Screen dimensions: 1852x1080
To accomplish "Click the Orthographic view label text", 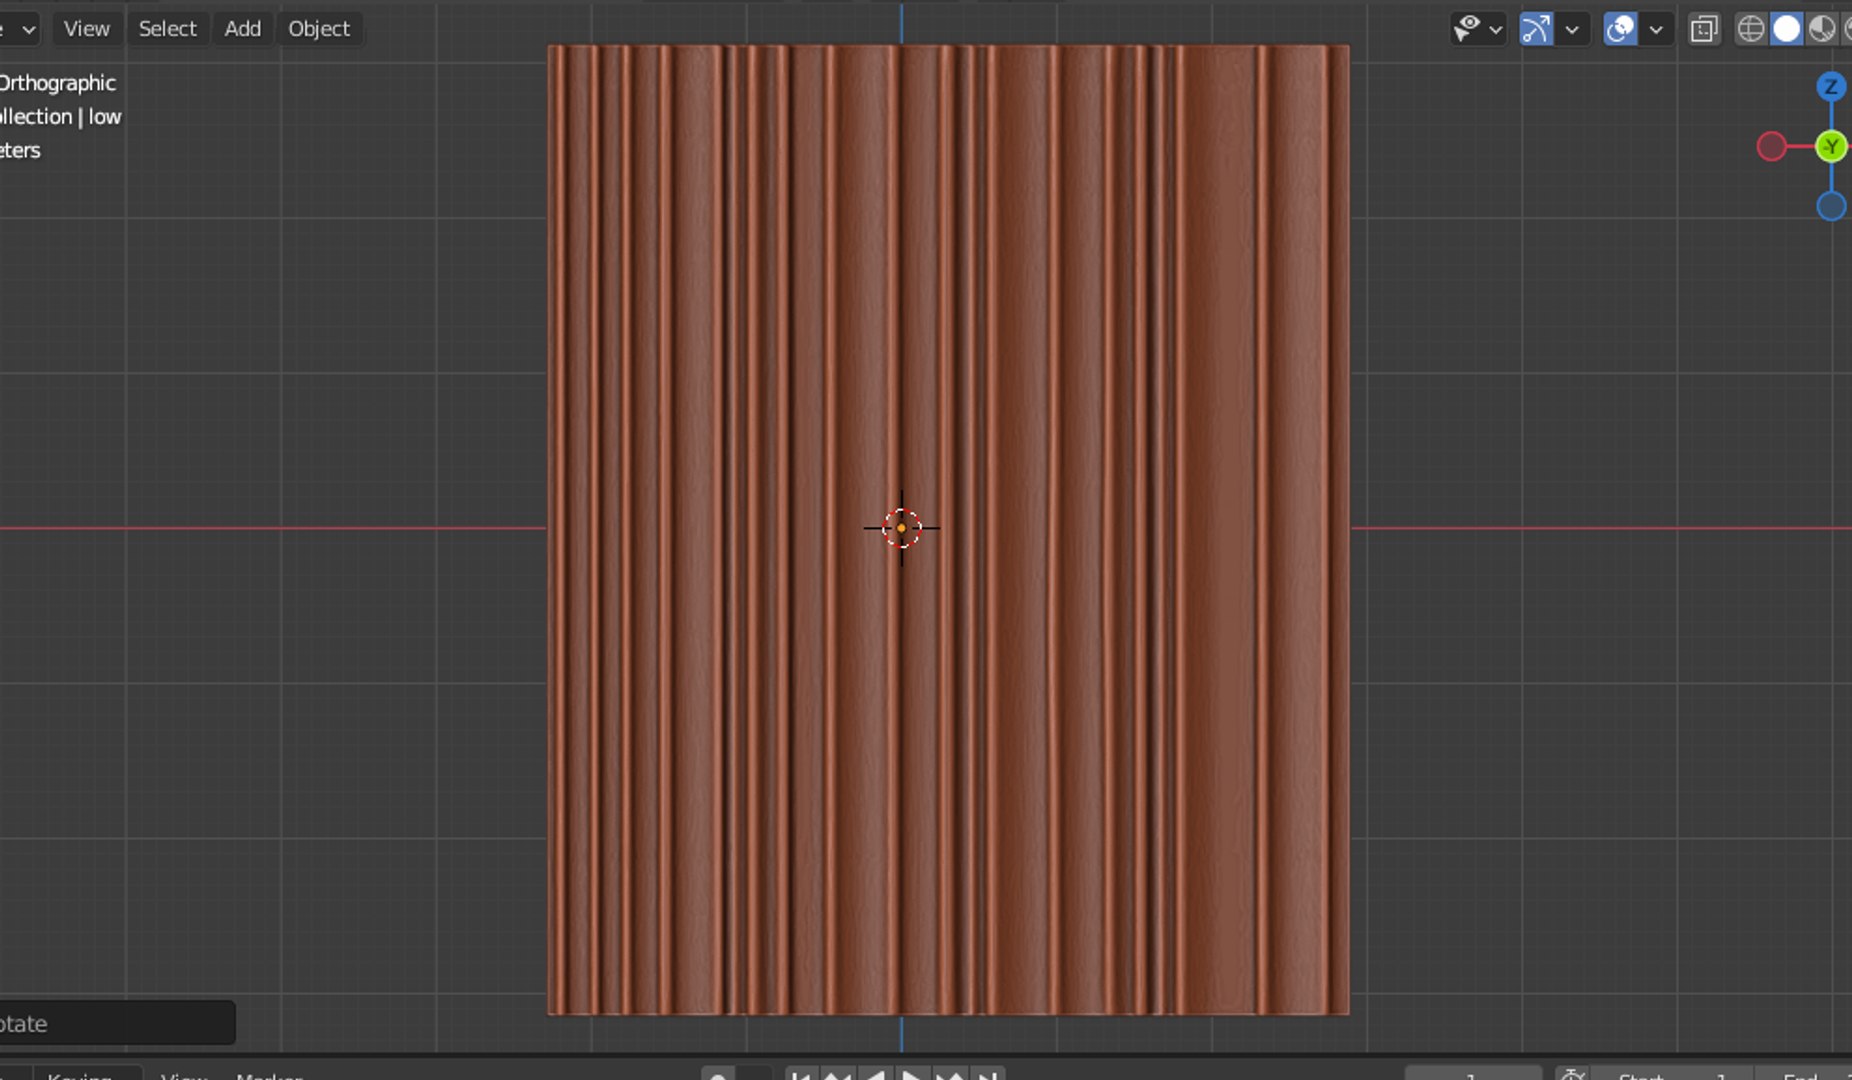I will tap(58, 83).
